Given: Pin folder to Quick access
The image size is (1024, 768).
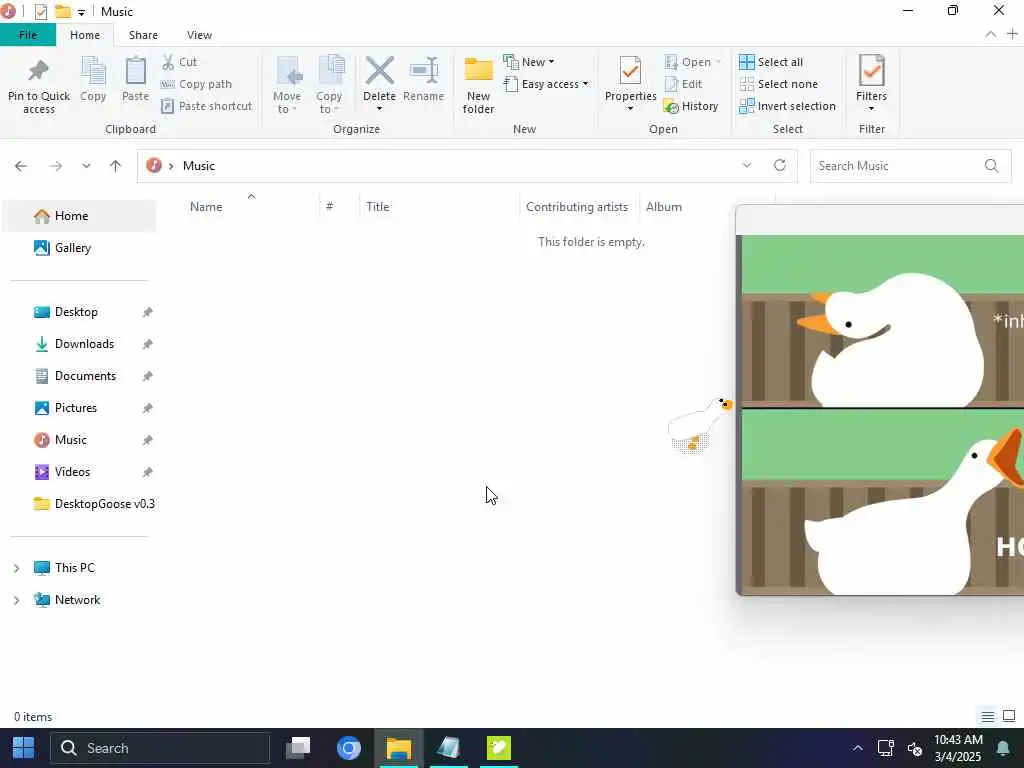Looking at the screenshot, I should coord(39,85).
